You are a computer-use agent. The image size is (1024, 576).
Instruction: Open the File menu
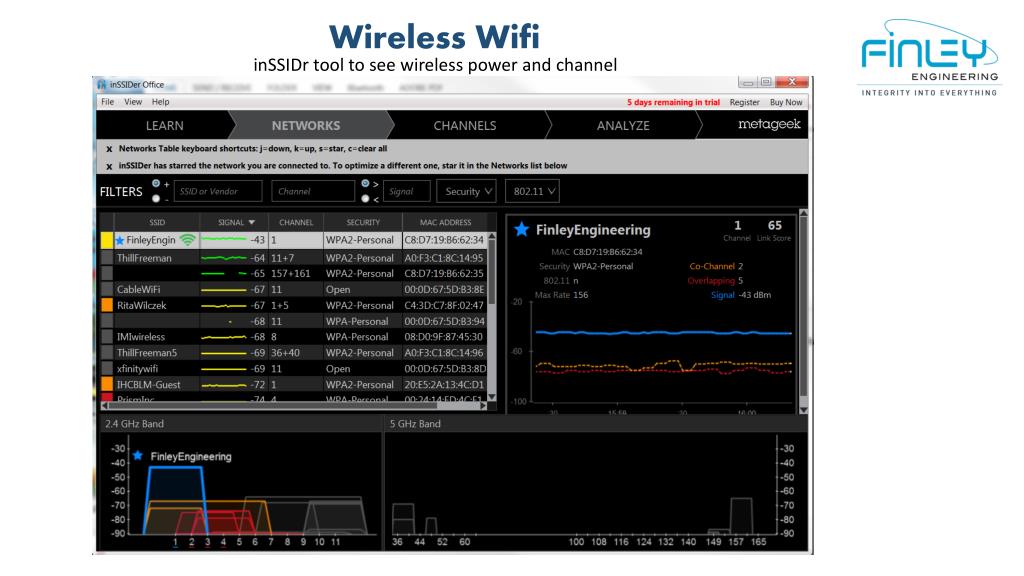pyautogui.click(x=108, y=102)
